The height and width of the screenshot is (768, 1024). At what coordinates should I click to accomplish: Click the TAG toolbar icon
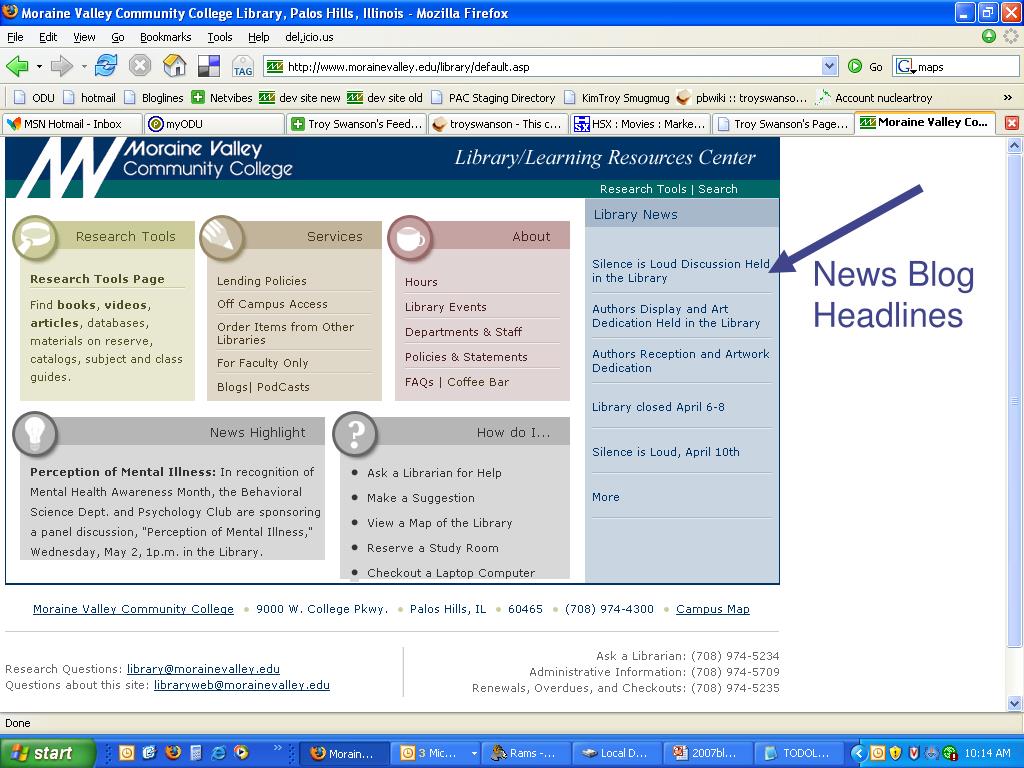point(243,67)
